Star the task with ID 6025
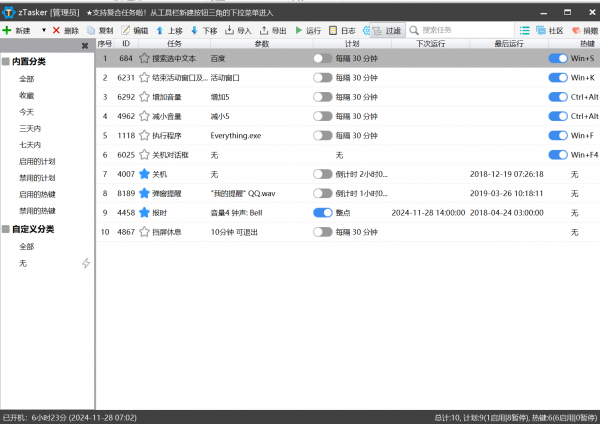 (144, 155)
